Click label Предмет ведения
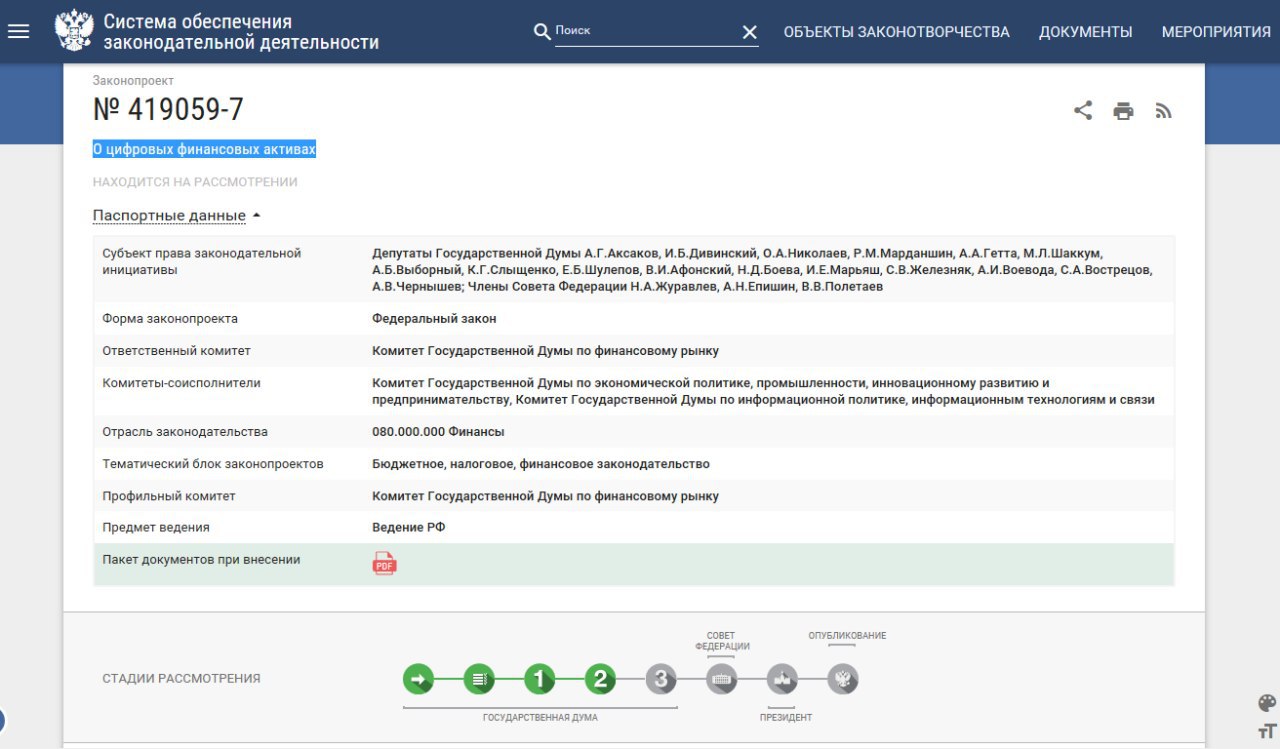1280x749 pixels. click(x=156, y=527)
